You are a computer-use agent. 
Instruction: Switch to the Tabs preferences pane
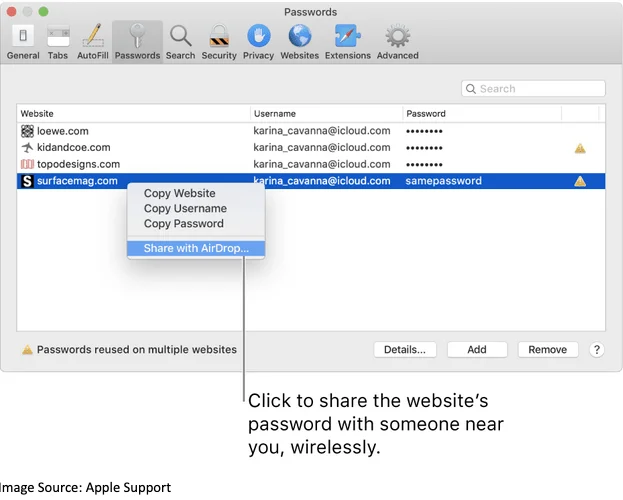pyautogui.click(x=58, y=41)
